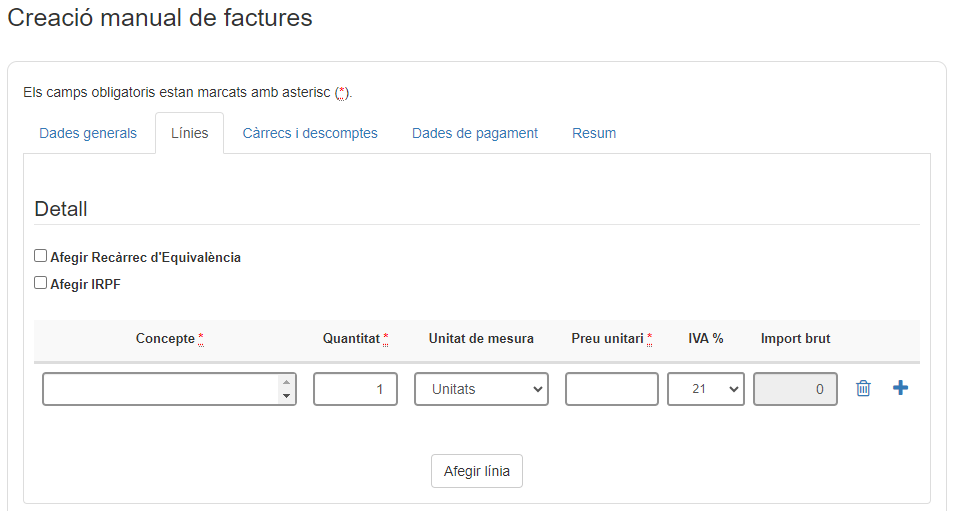955x511 pixels.
Task: Go to Dades de pagament tab
Action: [475, 133]
